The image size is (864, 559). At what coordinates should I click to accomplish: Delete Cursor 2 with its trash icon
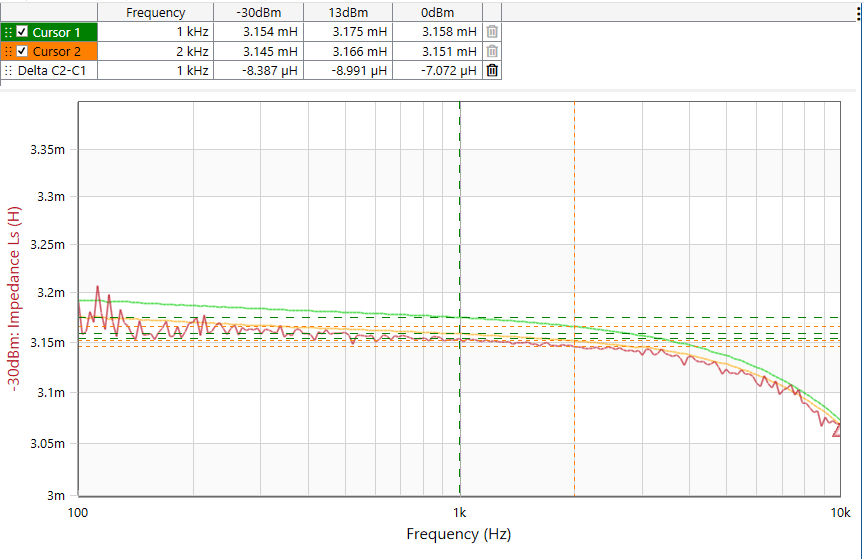point(492,51)
